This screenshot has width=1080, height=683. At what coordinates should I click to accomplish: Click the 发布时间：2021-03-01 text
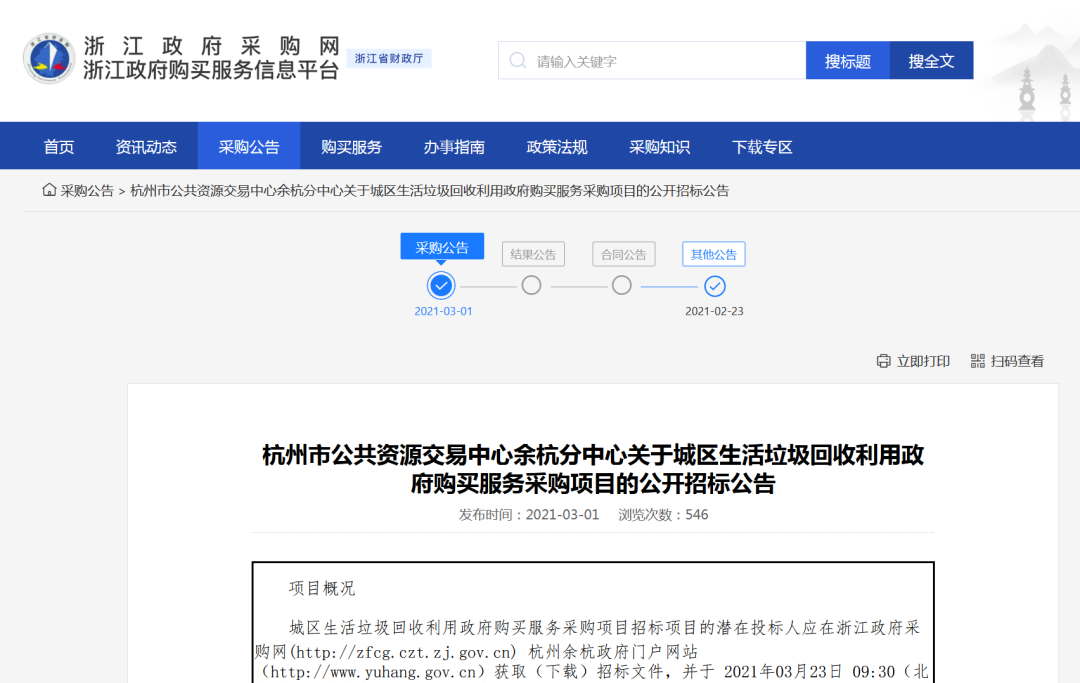click(529, 514)
